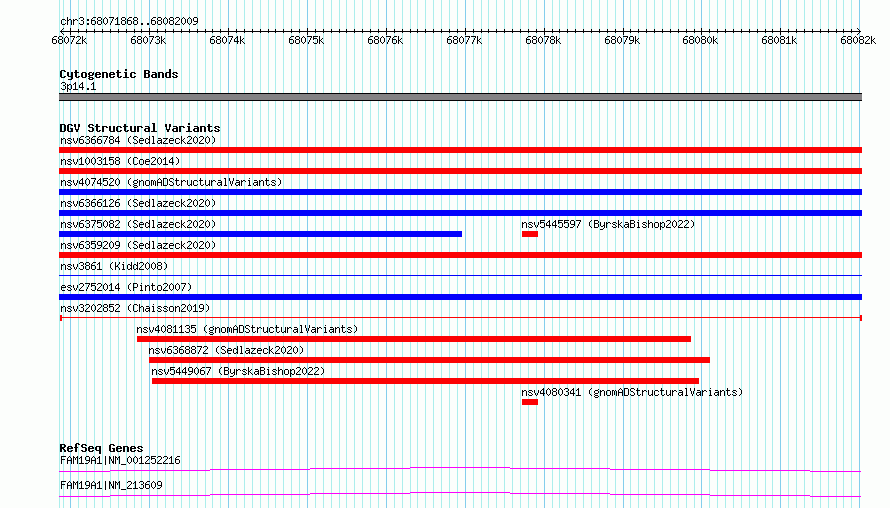Open the RefSeq Genes track heading
Viewport: 890px width, 508px height.
coord(101,448)
